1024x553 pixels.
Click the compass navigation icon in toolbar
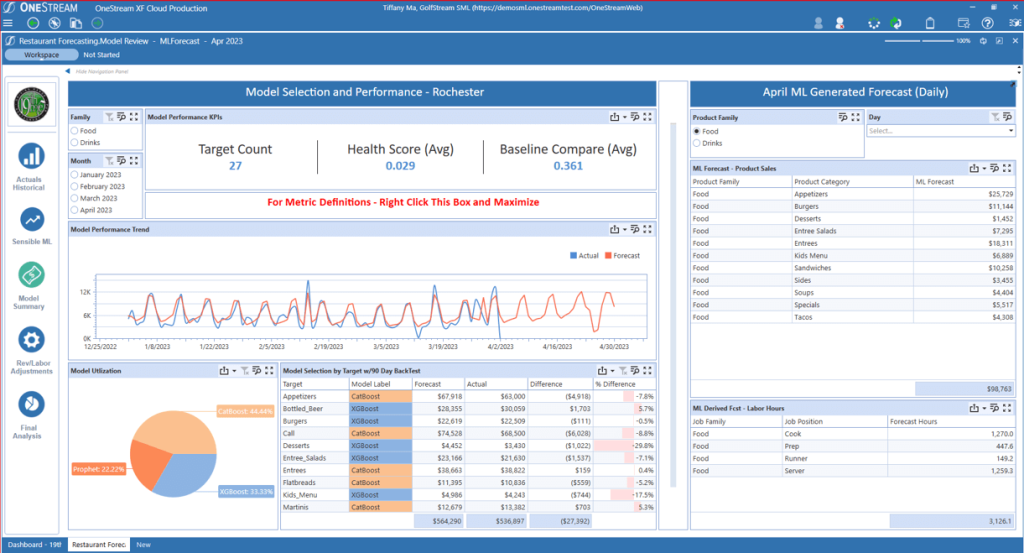click(54, 24)
